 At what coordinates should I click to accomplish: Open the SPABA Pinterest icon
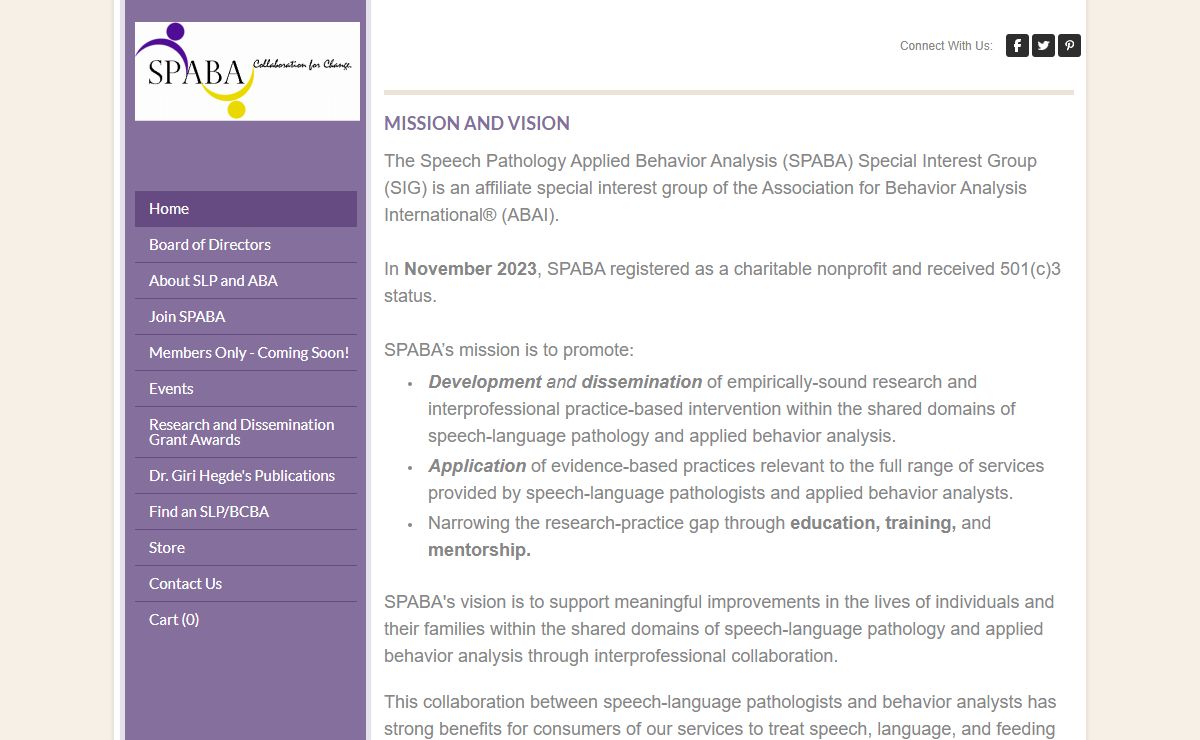point(1069,45)
